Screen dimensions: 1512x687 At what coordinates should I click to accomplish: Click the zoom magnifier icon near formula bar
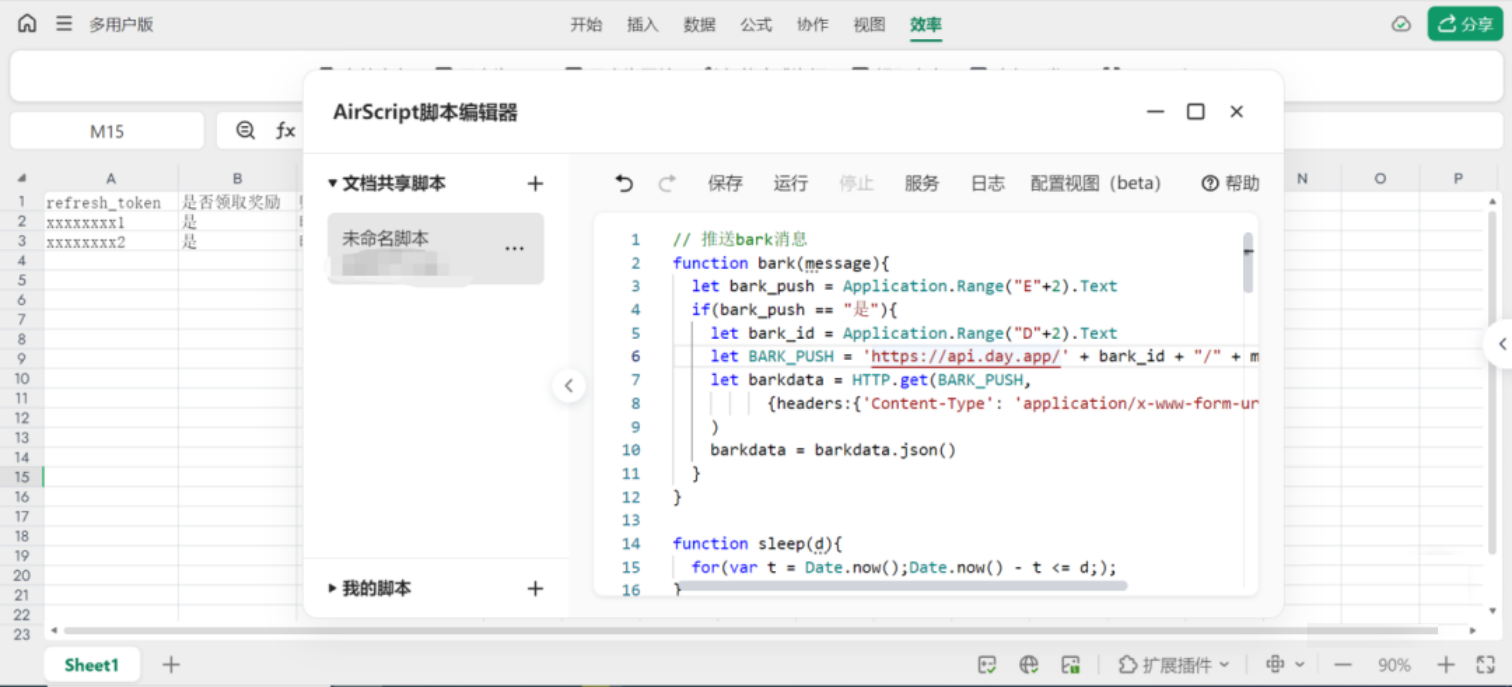pos(245,130)
